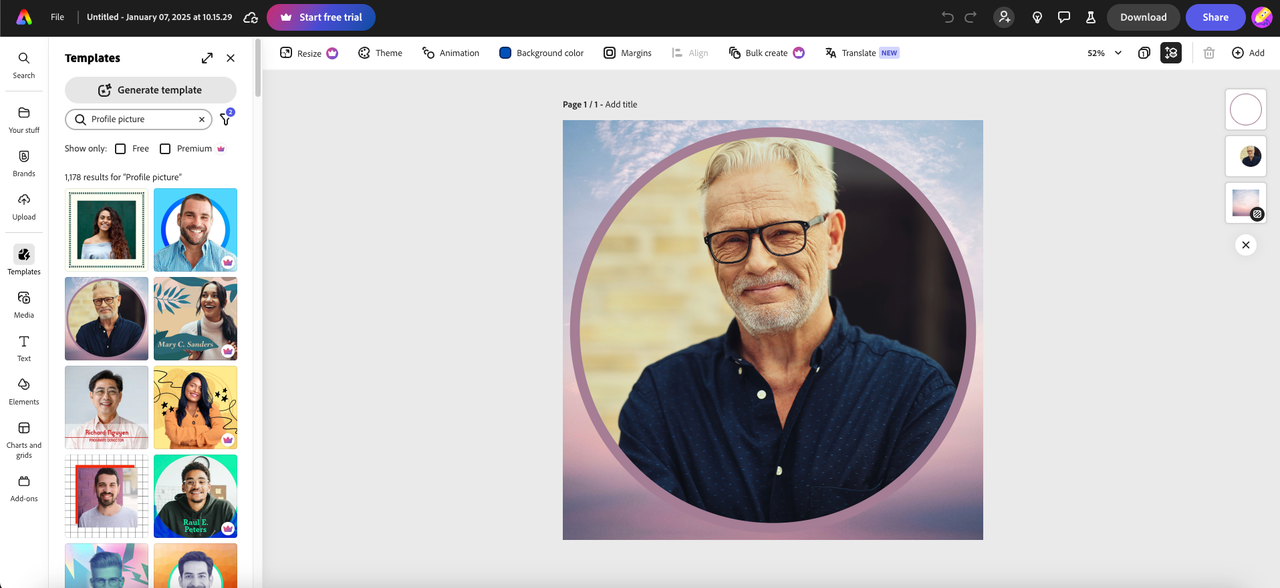
Task: Toggle the layers panel icon
Action: (x=1171, y=53)
